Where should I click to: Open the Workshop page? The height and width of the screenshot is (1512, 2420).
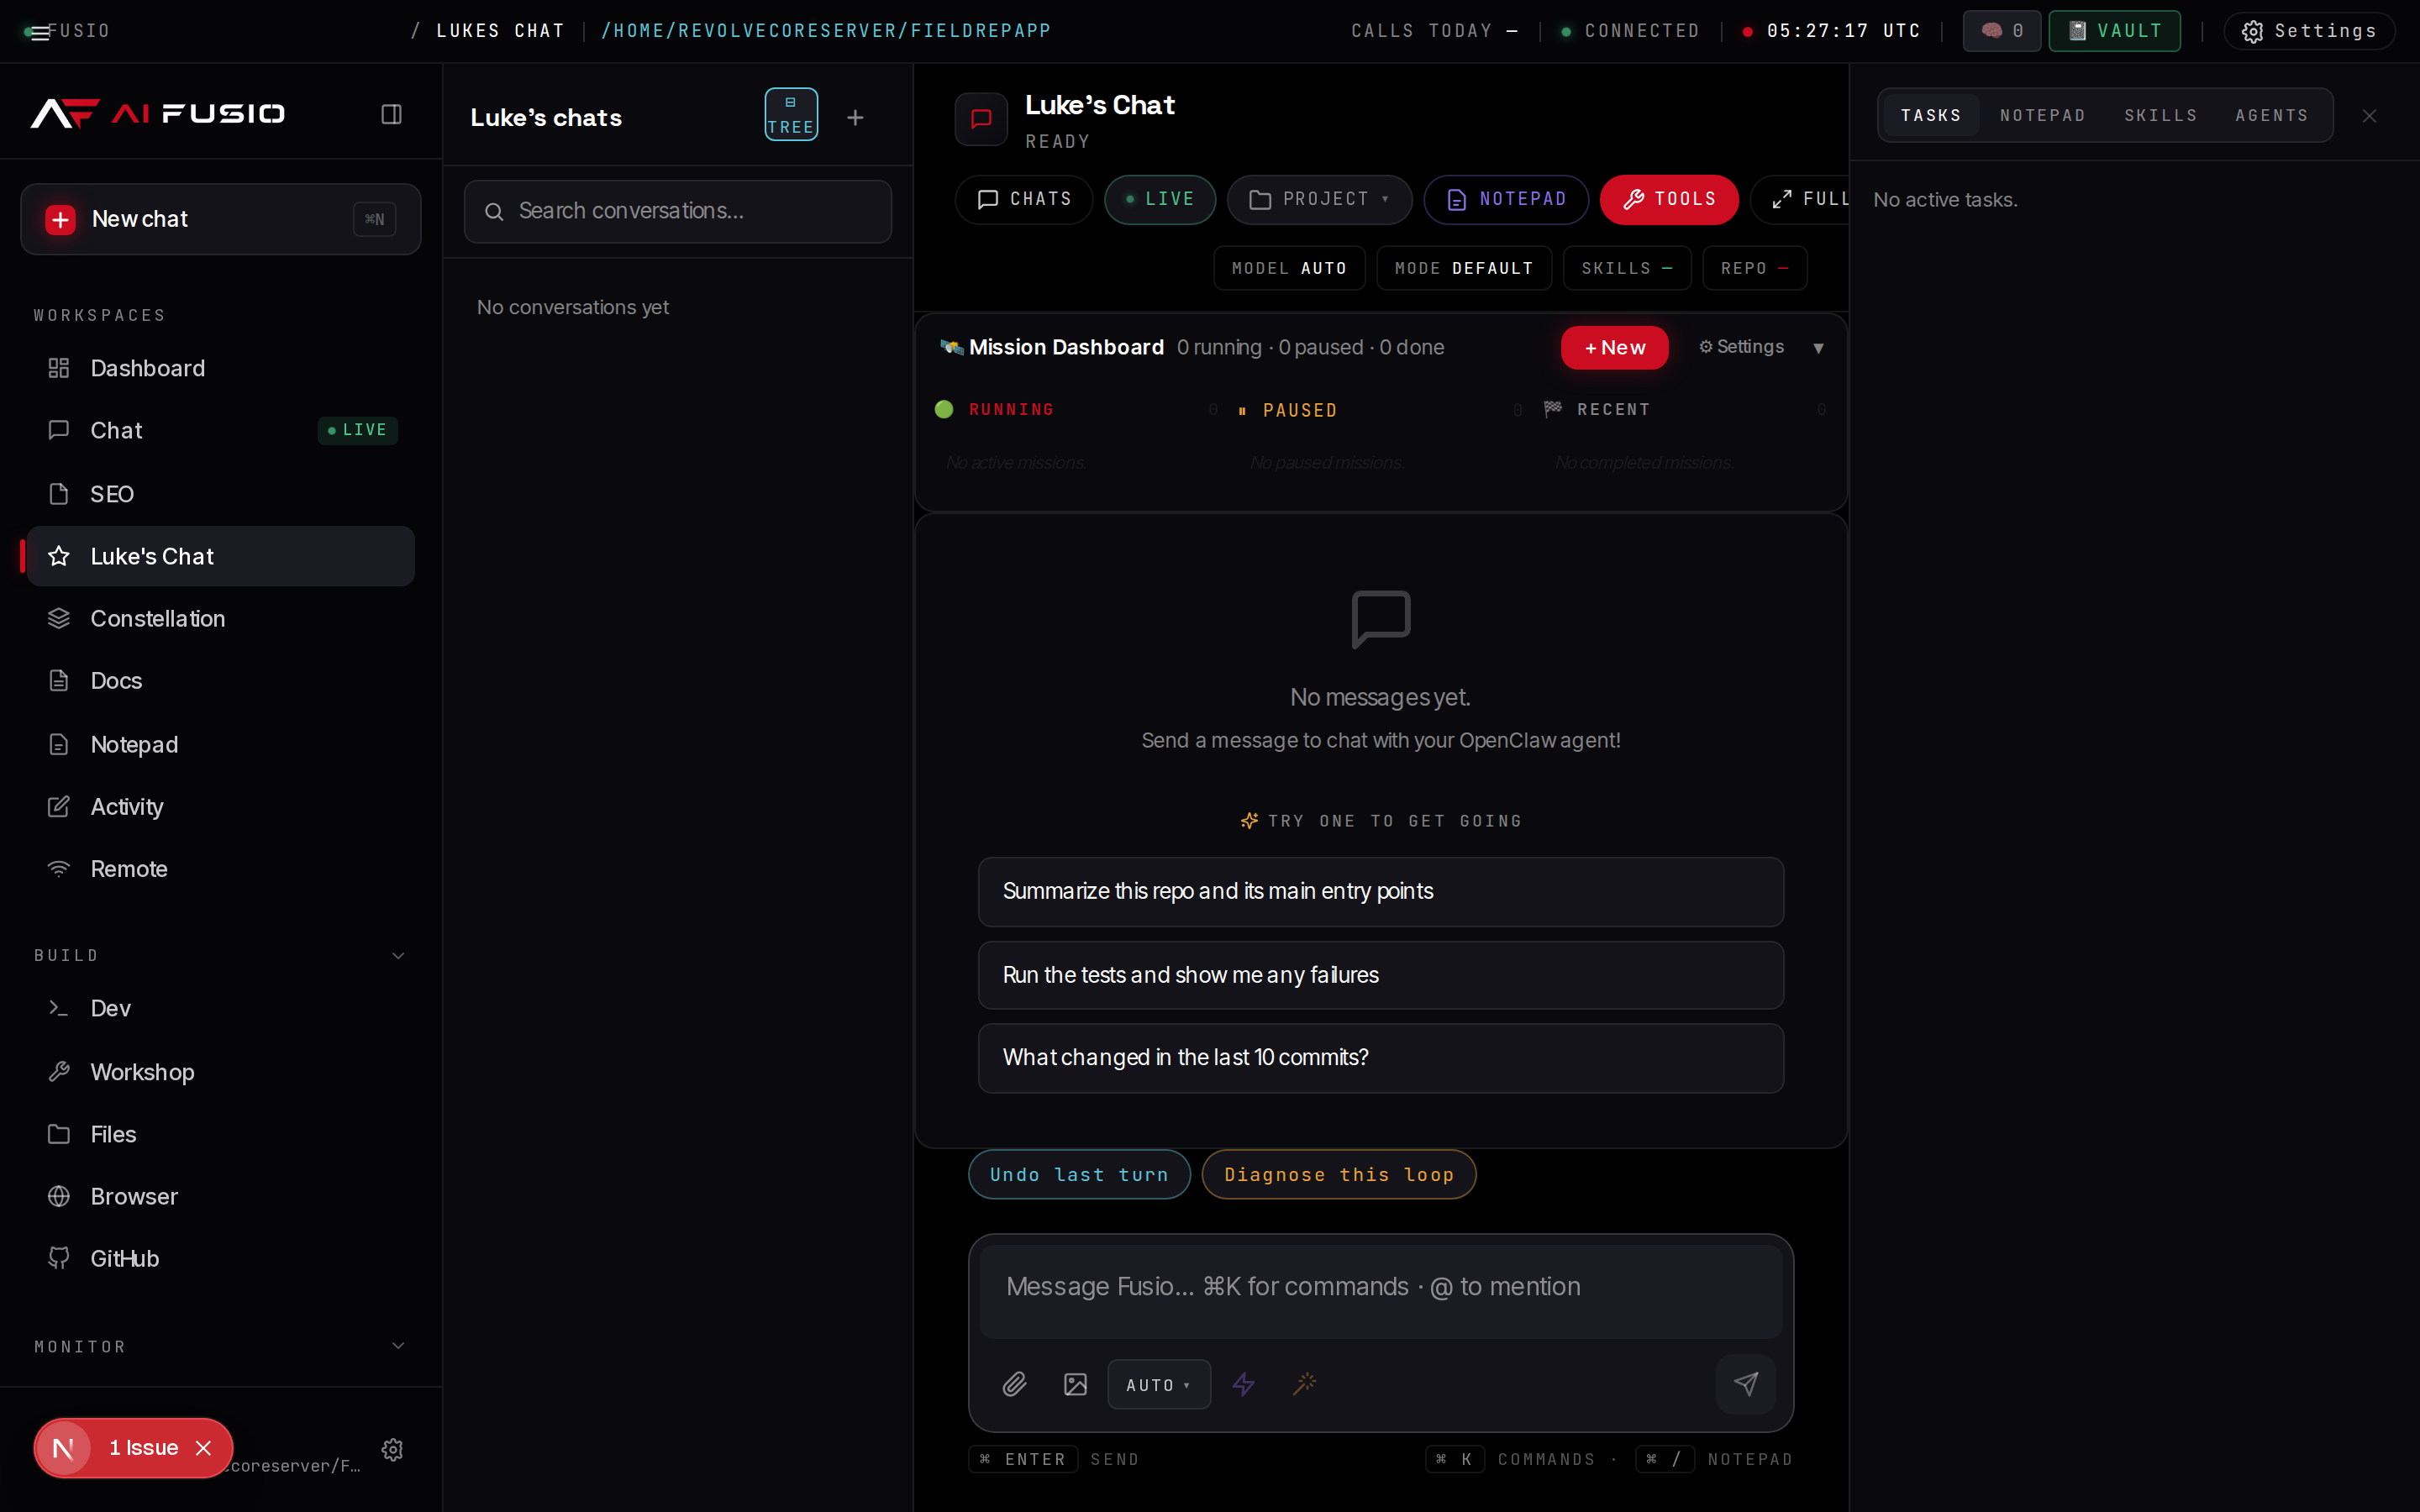220,1072
